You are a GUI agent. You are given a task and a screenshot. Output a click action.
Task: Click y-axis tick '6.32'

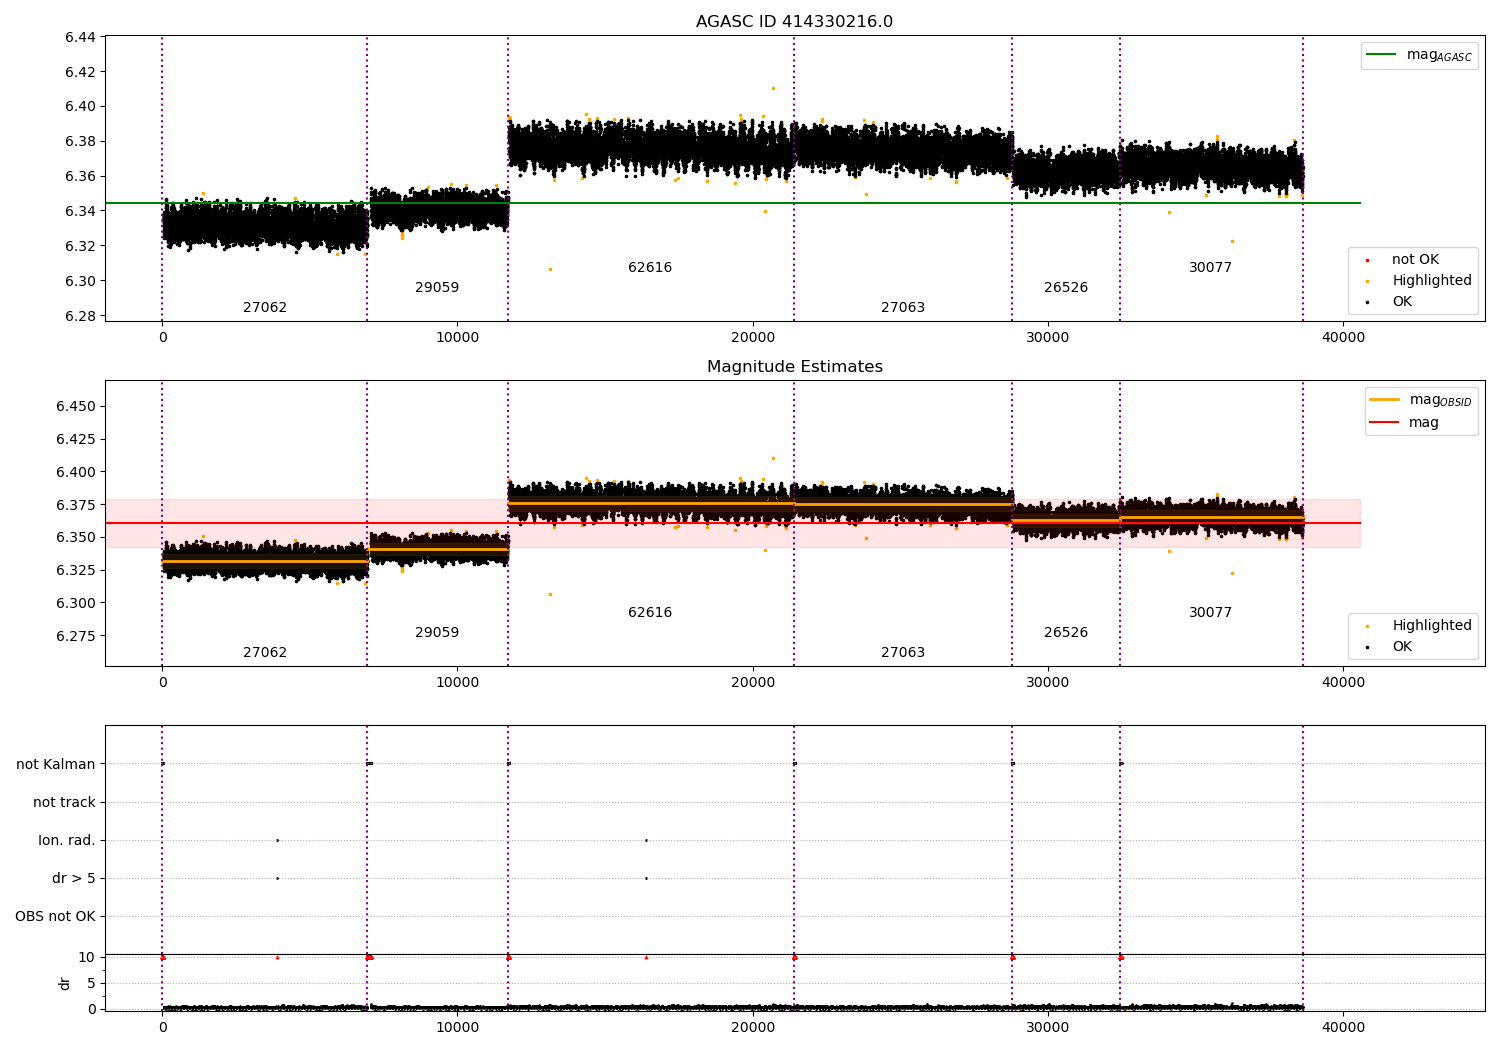click(x=80, y=247)
